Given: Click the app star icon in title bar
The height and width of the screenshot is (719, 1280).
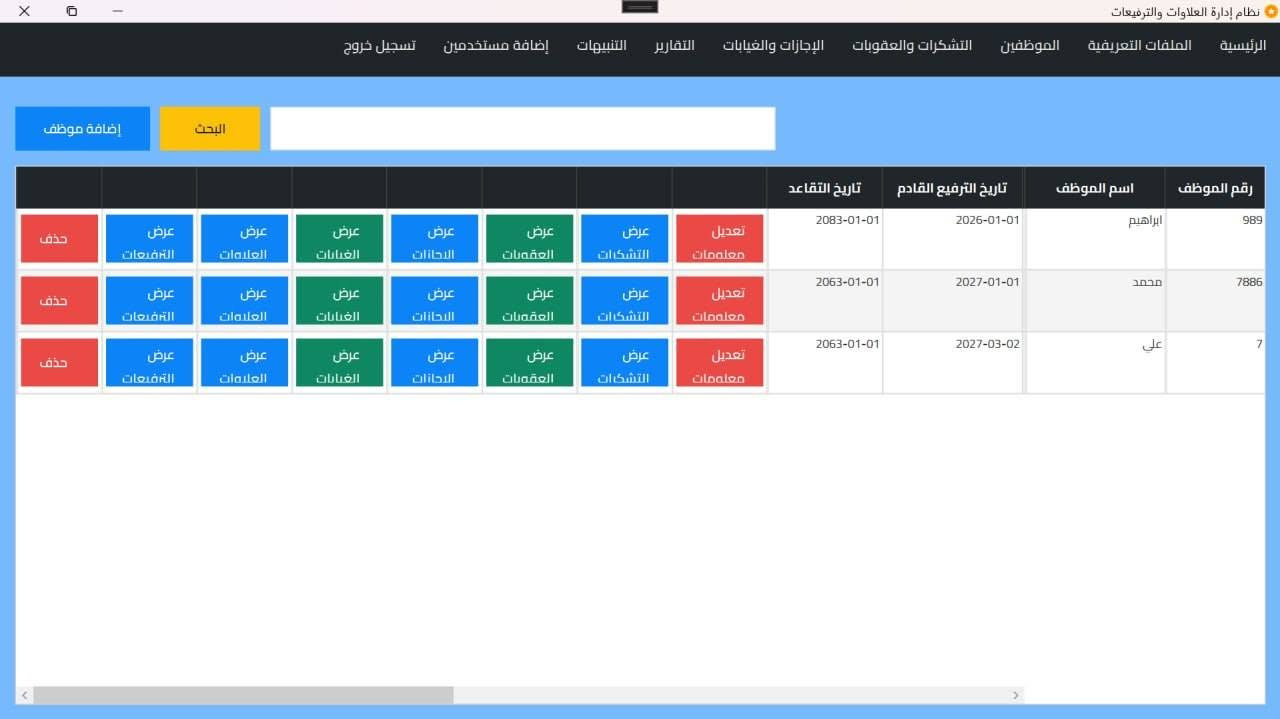Looking at the screenshot, I should [x=1271, y=11].
